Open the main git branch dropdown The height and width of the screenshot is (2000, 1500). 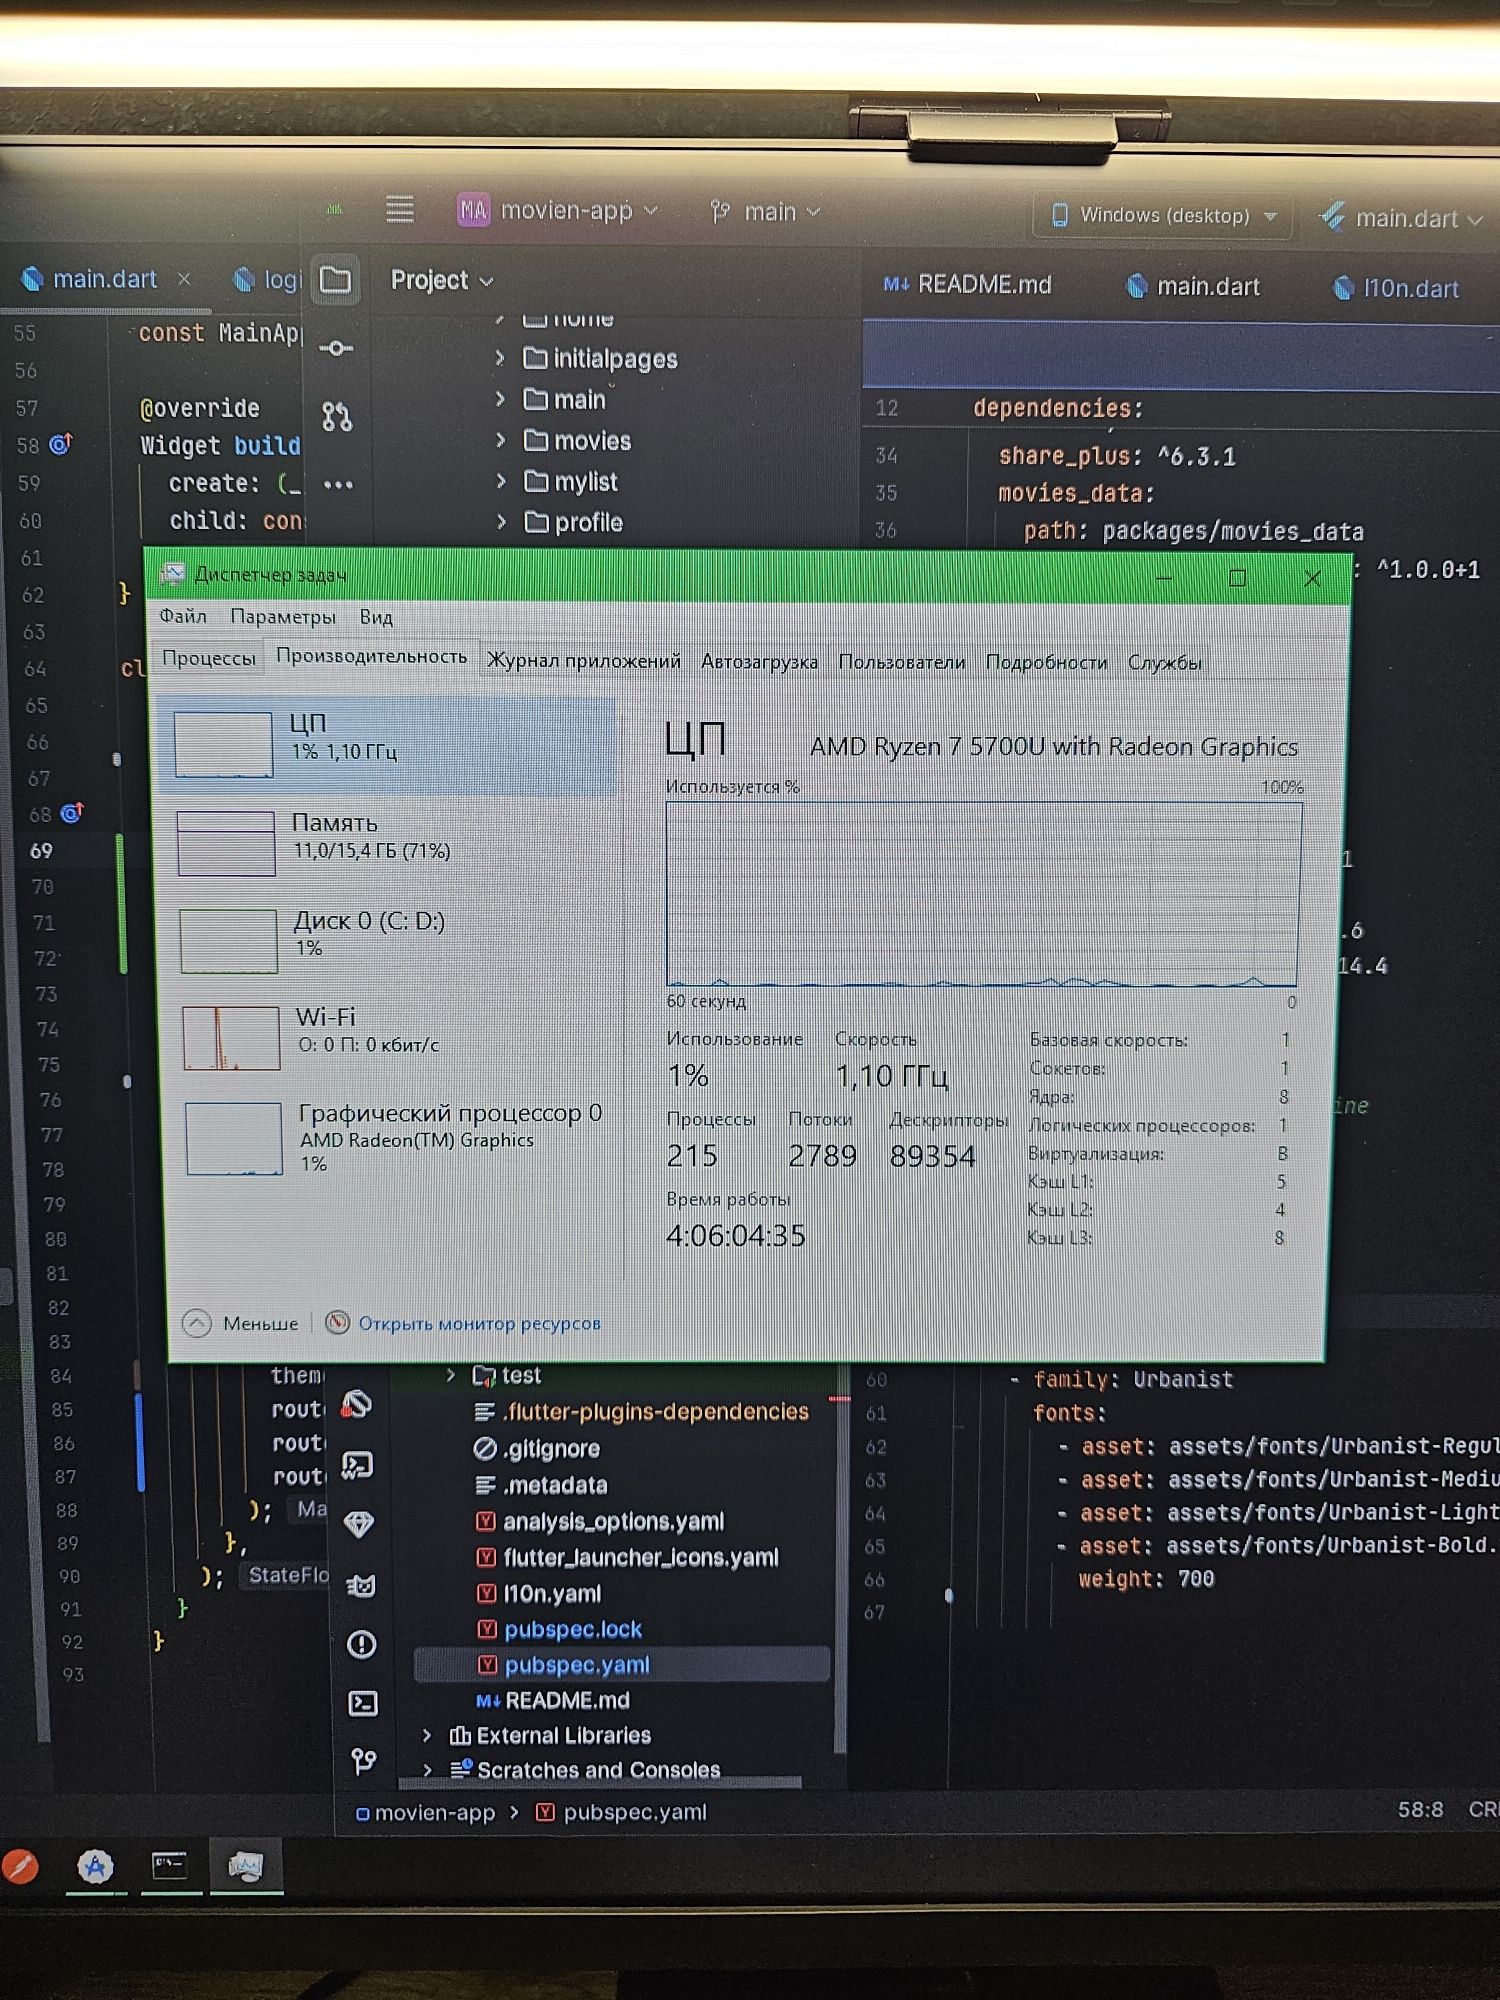coord(765,212)
